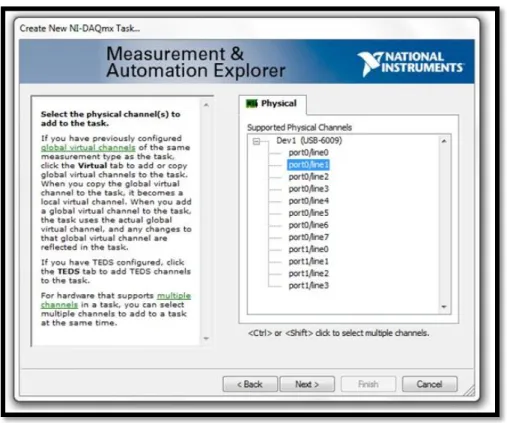
Task: Click the Supported Physical Channels label
Action: [299, 127]
